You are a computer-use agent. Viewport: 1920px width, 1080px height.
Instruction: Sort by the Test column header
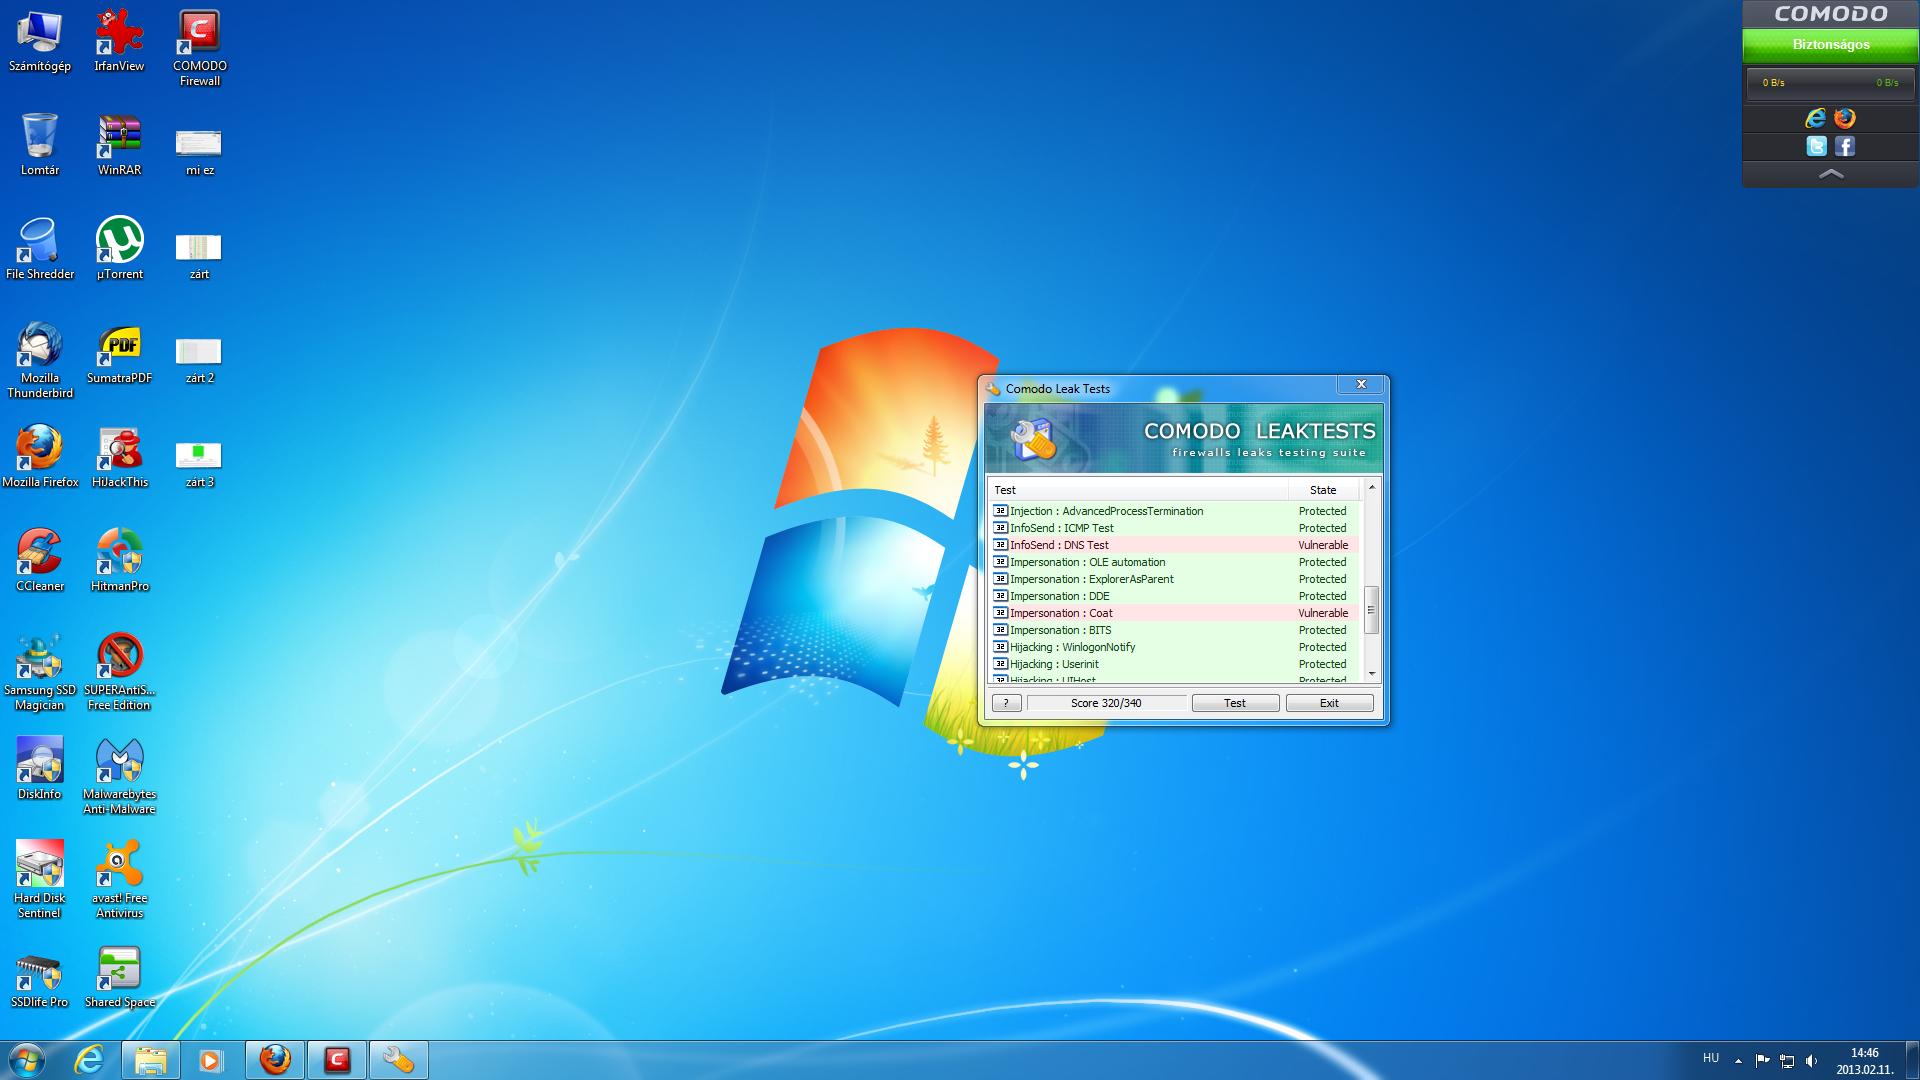coord(1138,490)
